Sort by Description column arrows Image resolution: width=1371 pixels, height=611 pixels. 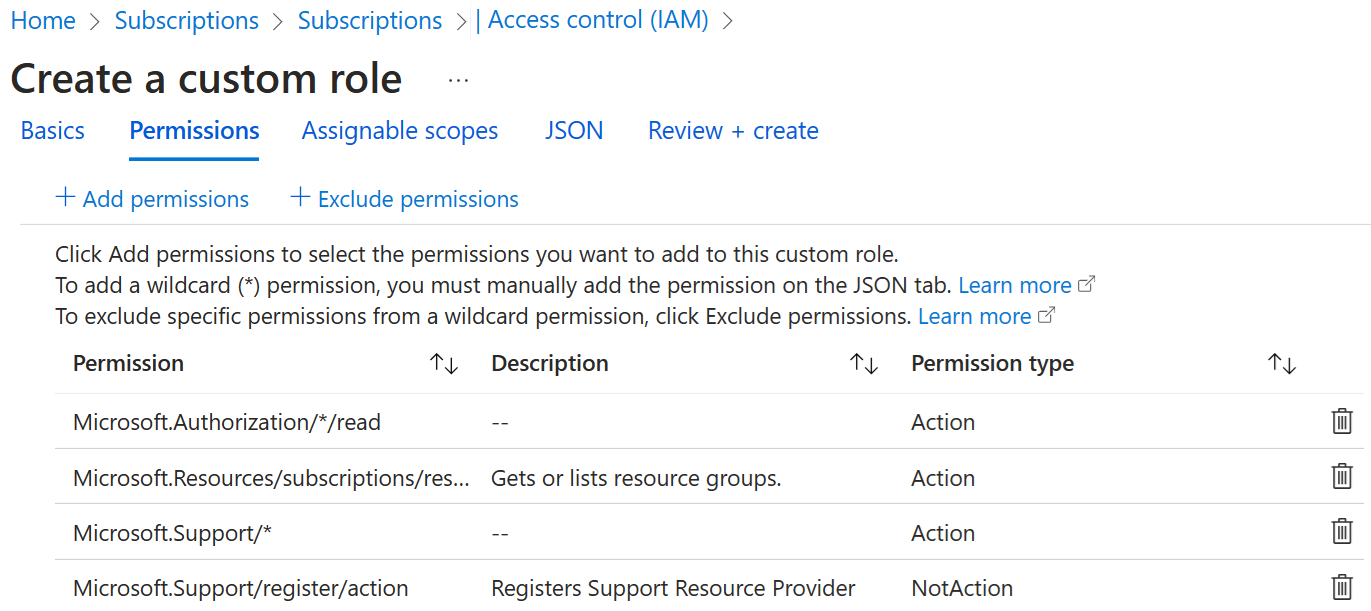pos(863,364)
